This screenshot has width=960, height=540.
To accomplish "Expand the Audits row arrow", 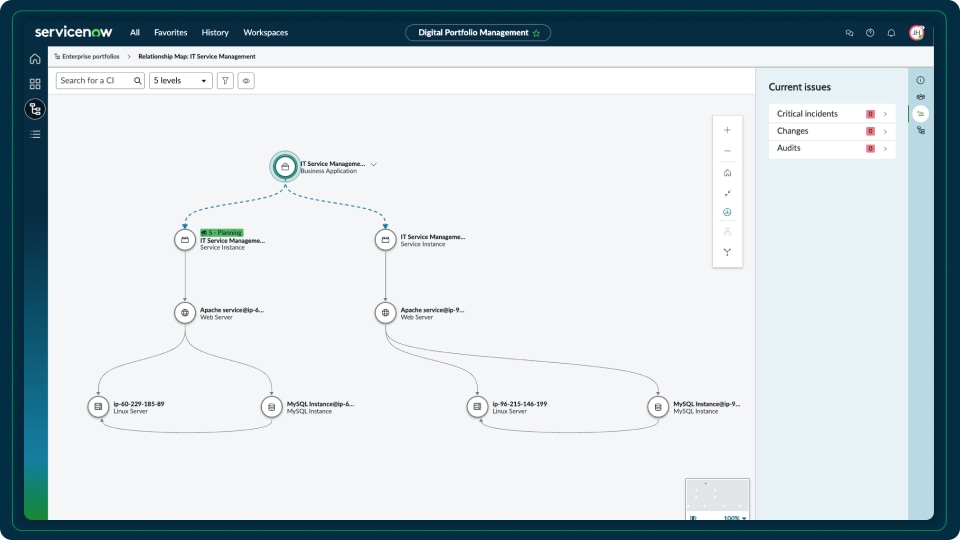I will (x=885, y=148).
